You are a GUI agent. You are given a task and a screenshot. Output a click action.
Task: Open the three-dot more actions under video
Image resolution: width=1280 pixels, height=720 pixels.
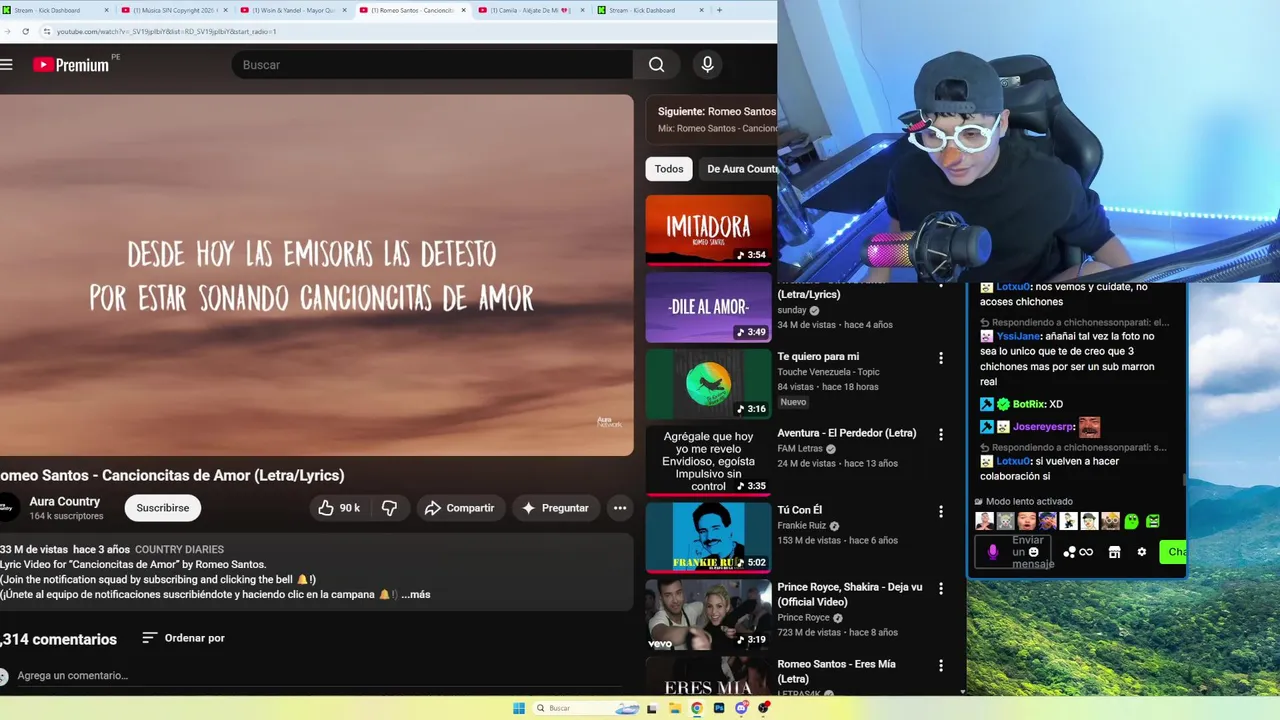620,508
